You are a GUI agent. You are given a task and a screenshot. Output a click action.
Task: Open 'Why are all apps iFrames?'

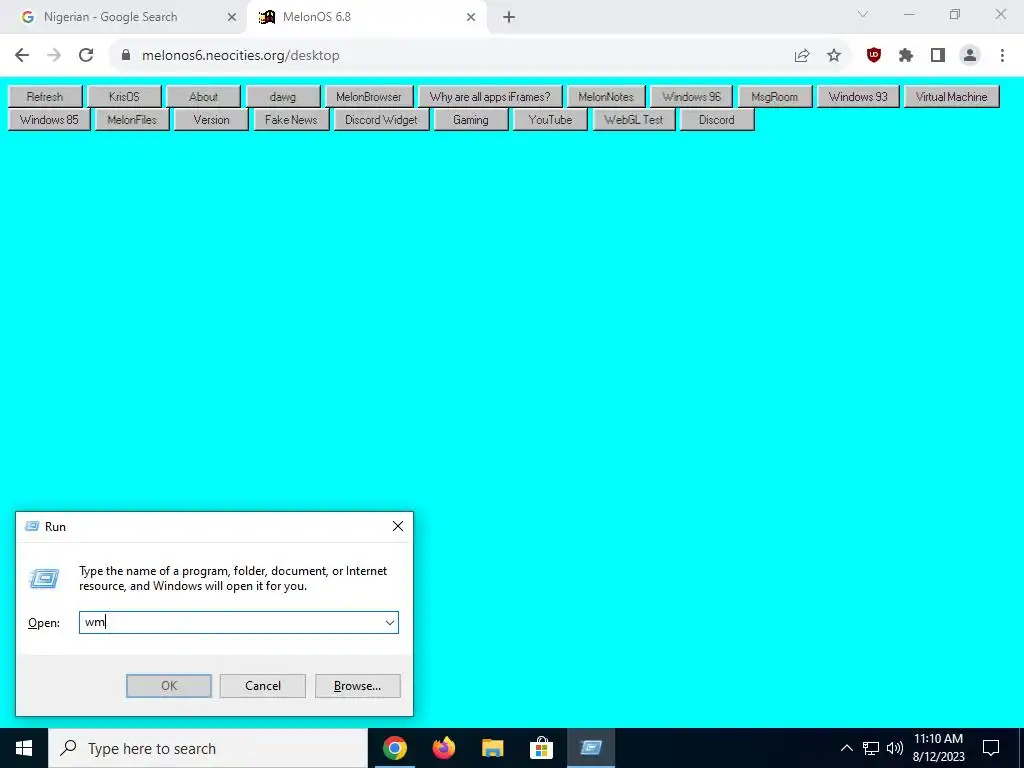(490, 97)
